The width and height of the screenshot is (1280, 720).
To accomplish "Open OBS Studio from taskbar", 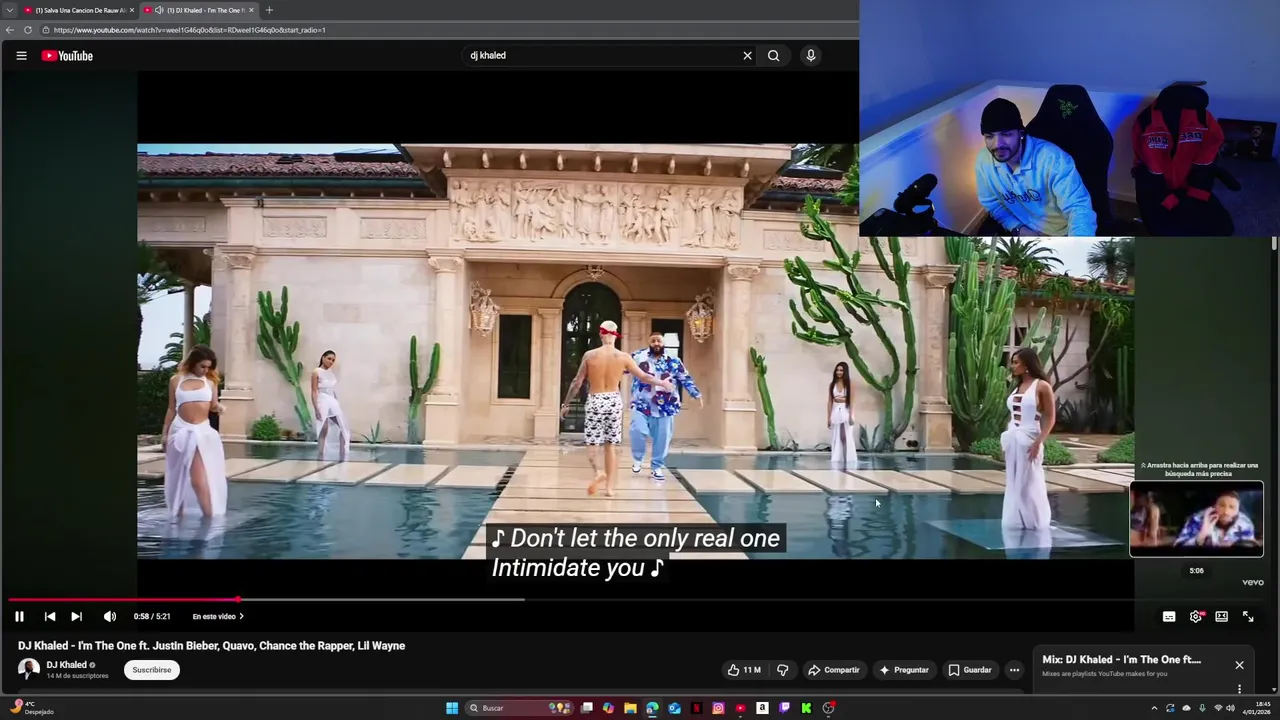I will (828, 708).
